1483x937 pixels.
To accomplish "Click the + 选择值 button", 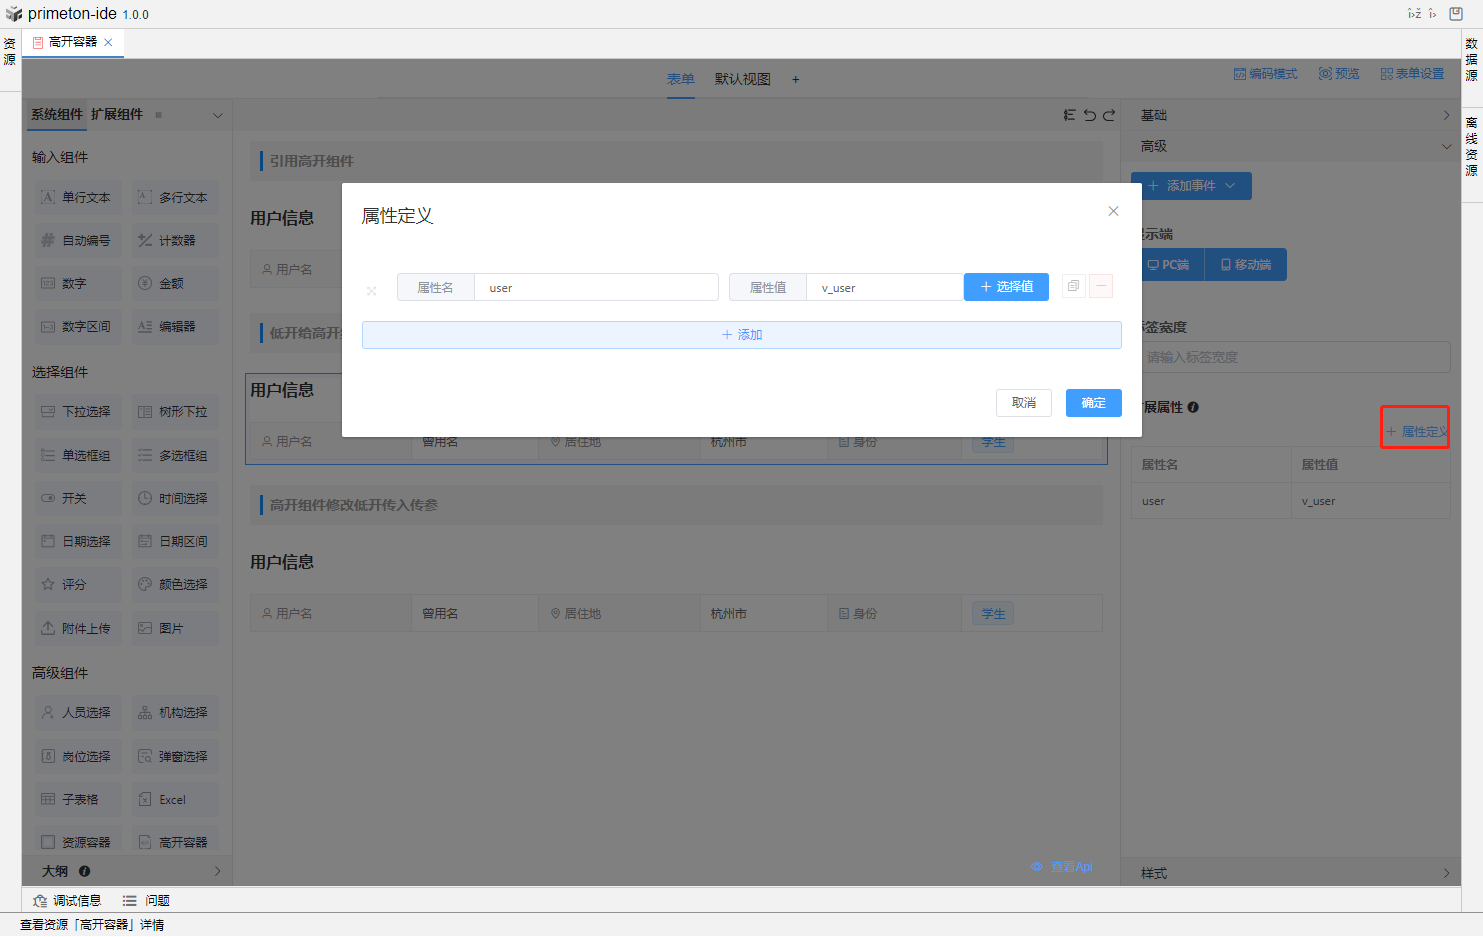I will tap(1006, 287).
